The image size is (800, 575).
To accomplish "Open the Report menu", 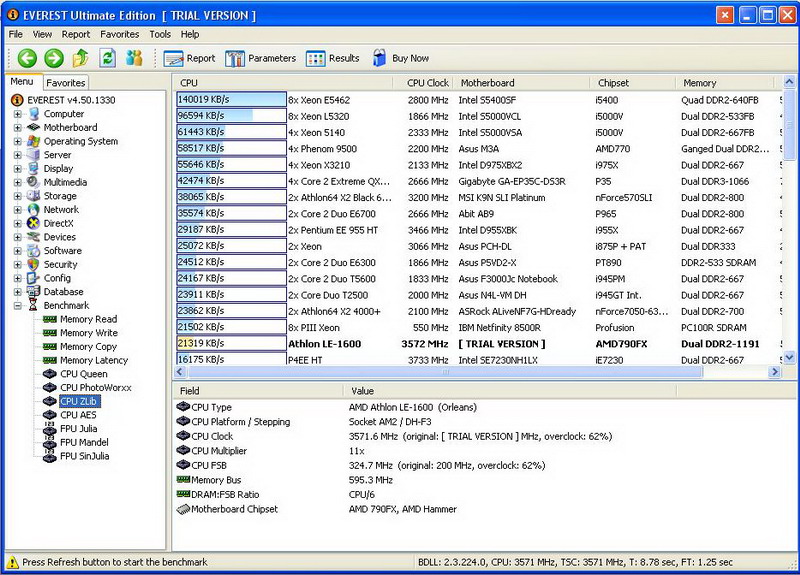I will coord(76,34).
